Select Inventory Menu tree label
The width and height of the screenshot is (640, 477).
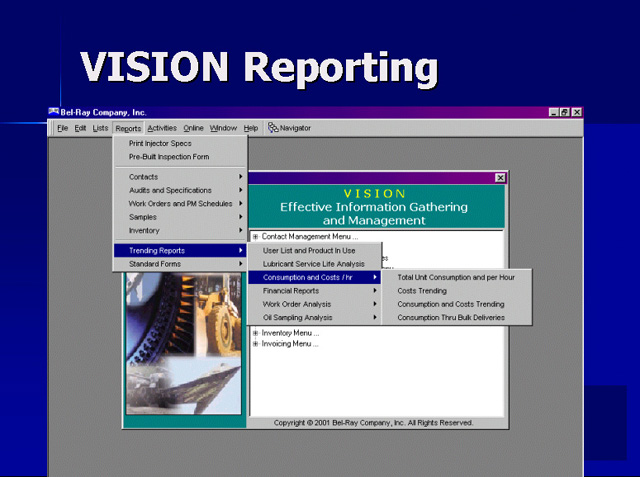tap(290, 333)
